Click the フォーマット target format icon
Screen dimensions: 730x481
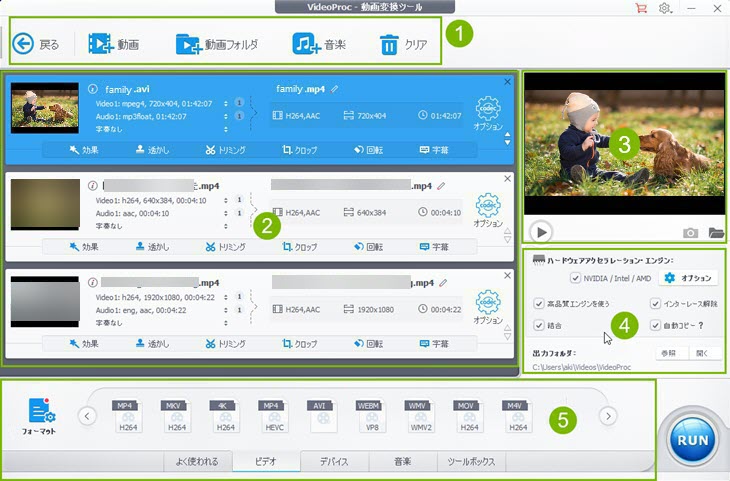pyautogui.click(x=40, y=413)
